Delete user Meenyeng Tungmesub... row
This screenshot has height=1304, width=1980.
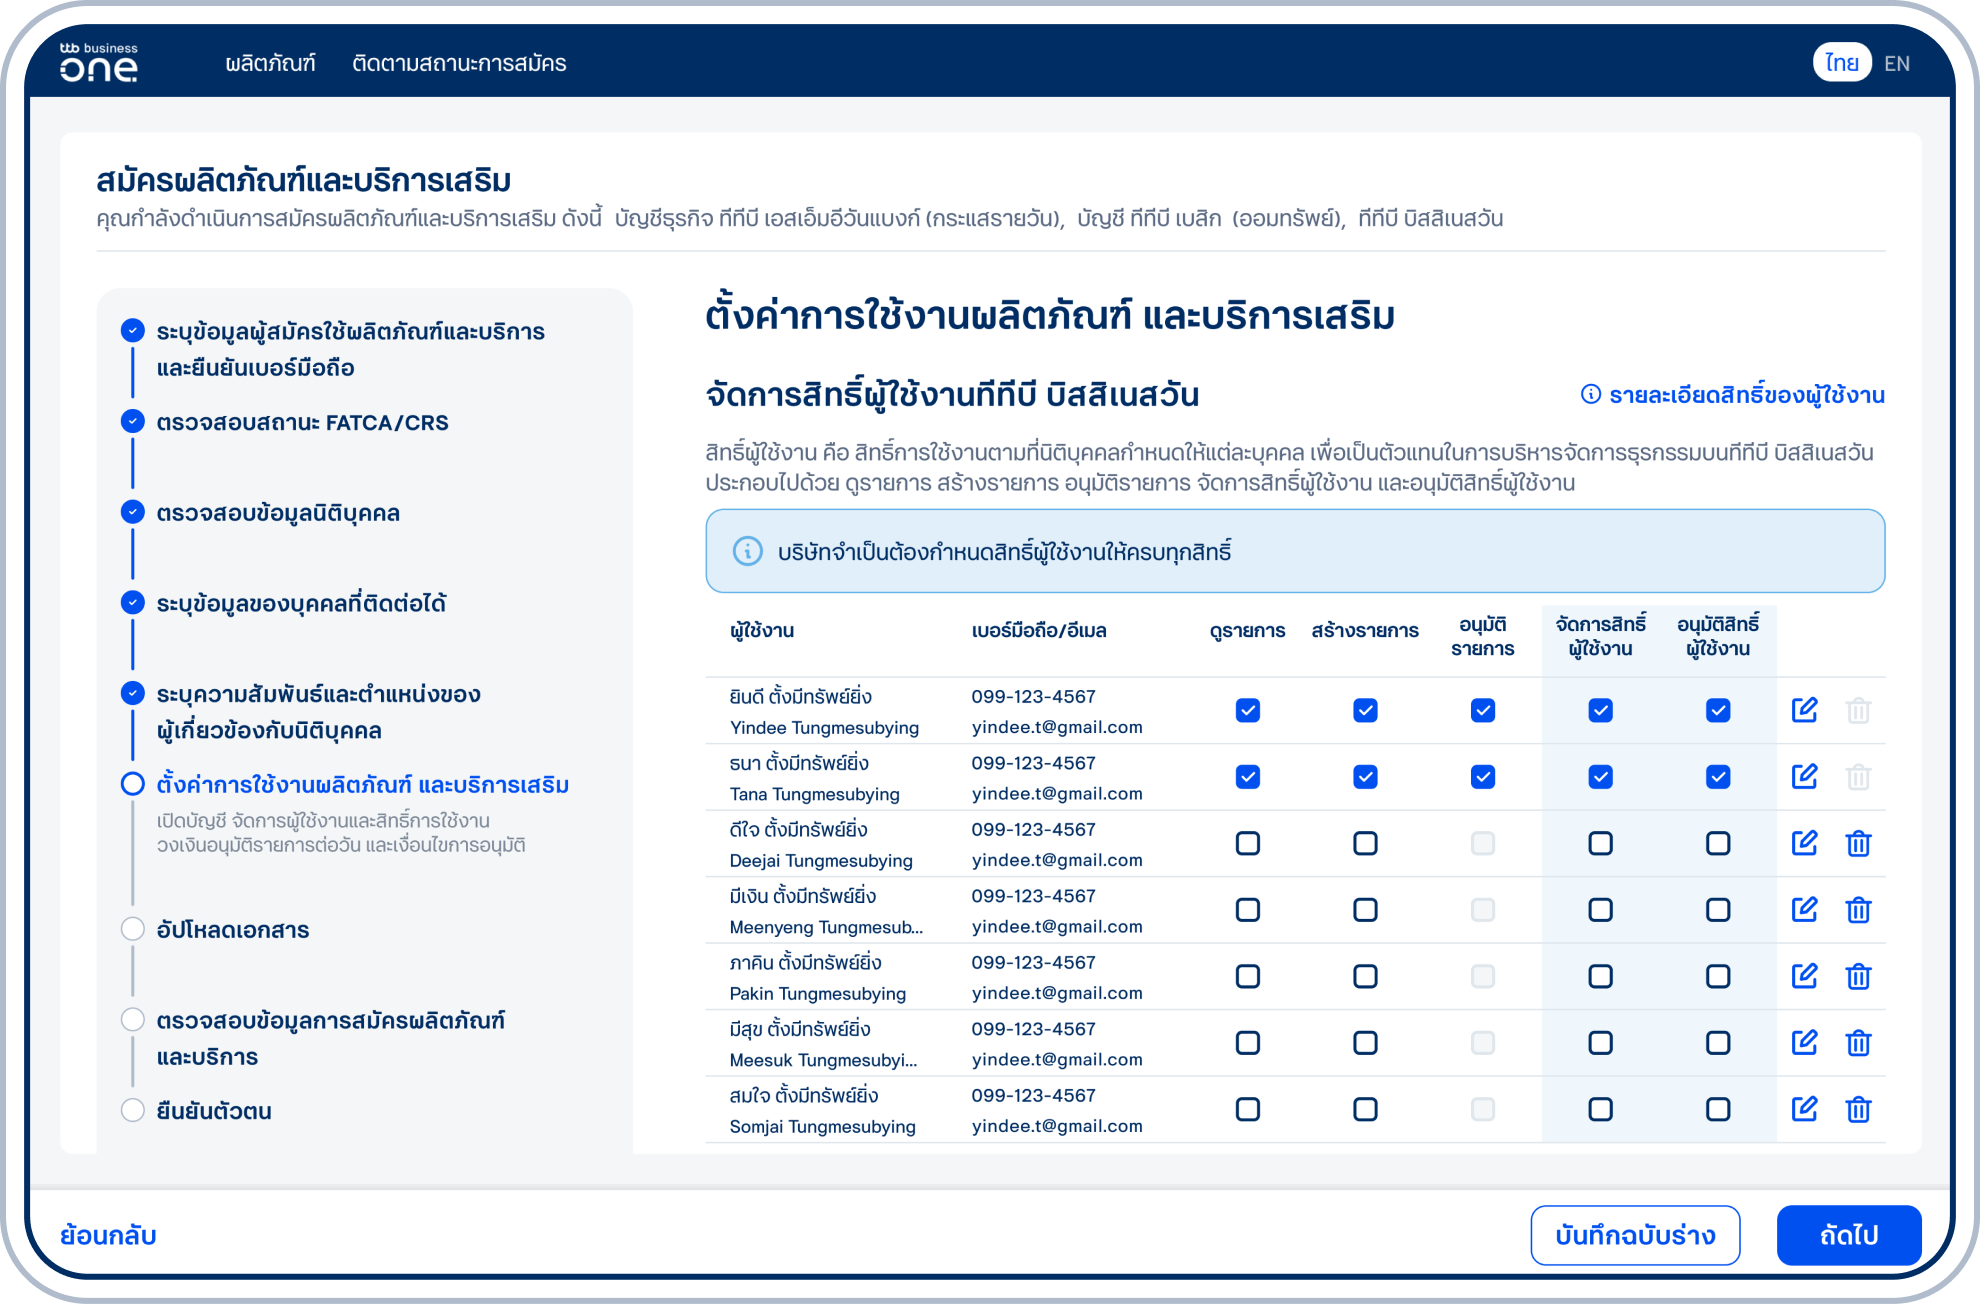(x=1858, y=910)
